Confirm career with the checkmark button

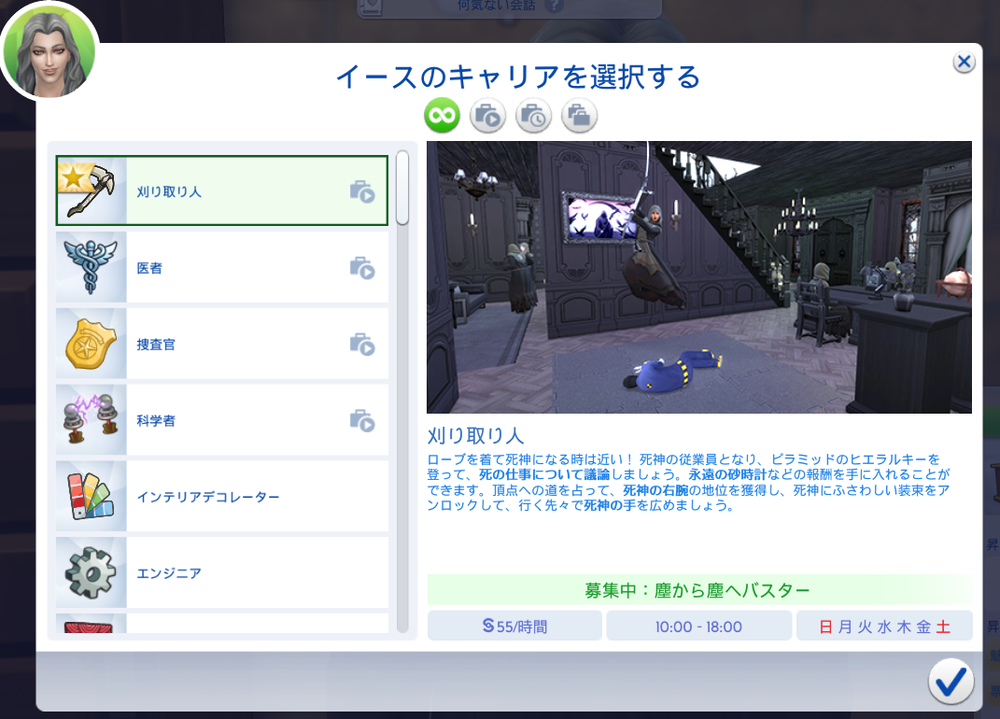[x=951, y=681]
